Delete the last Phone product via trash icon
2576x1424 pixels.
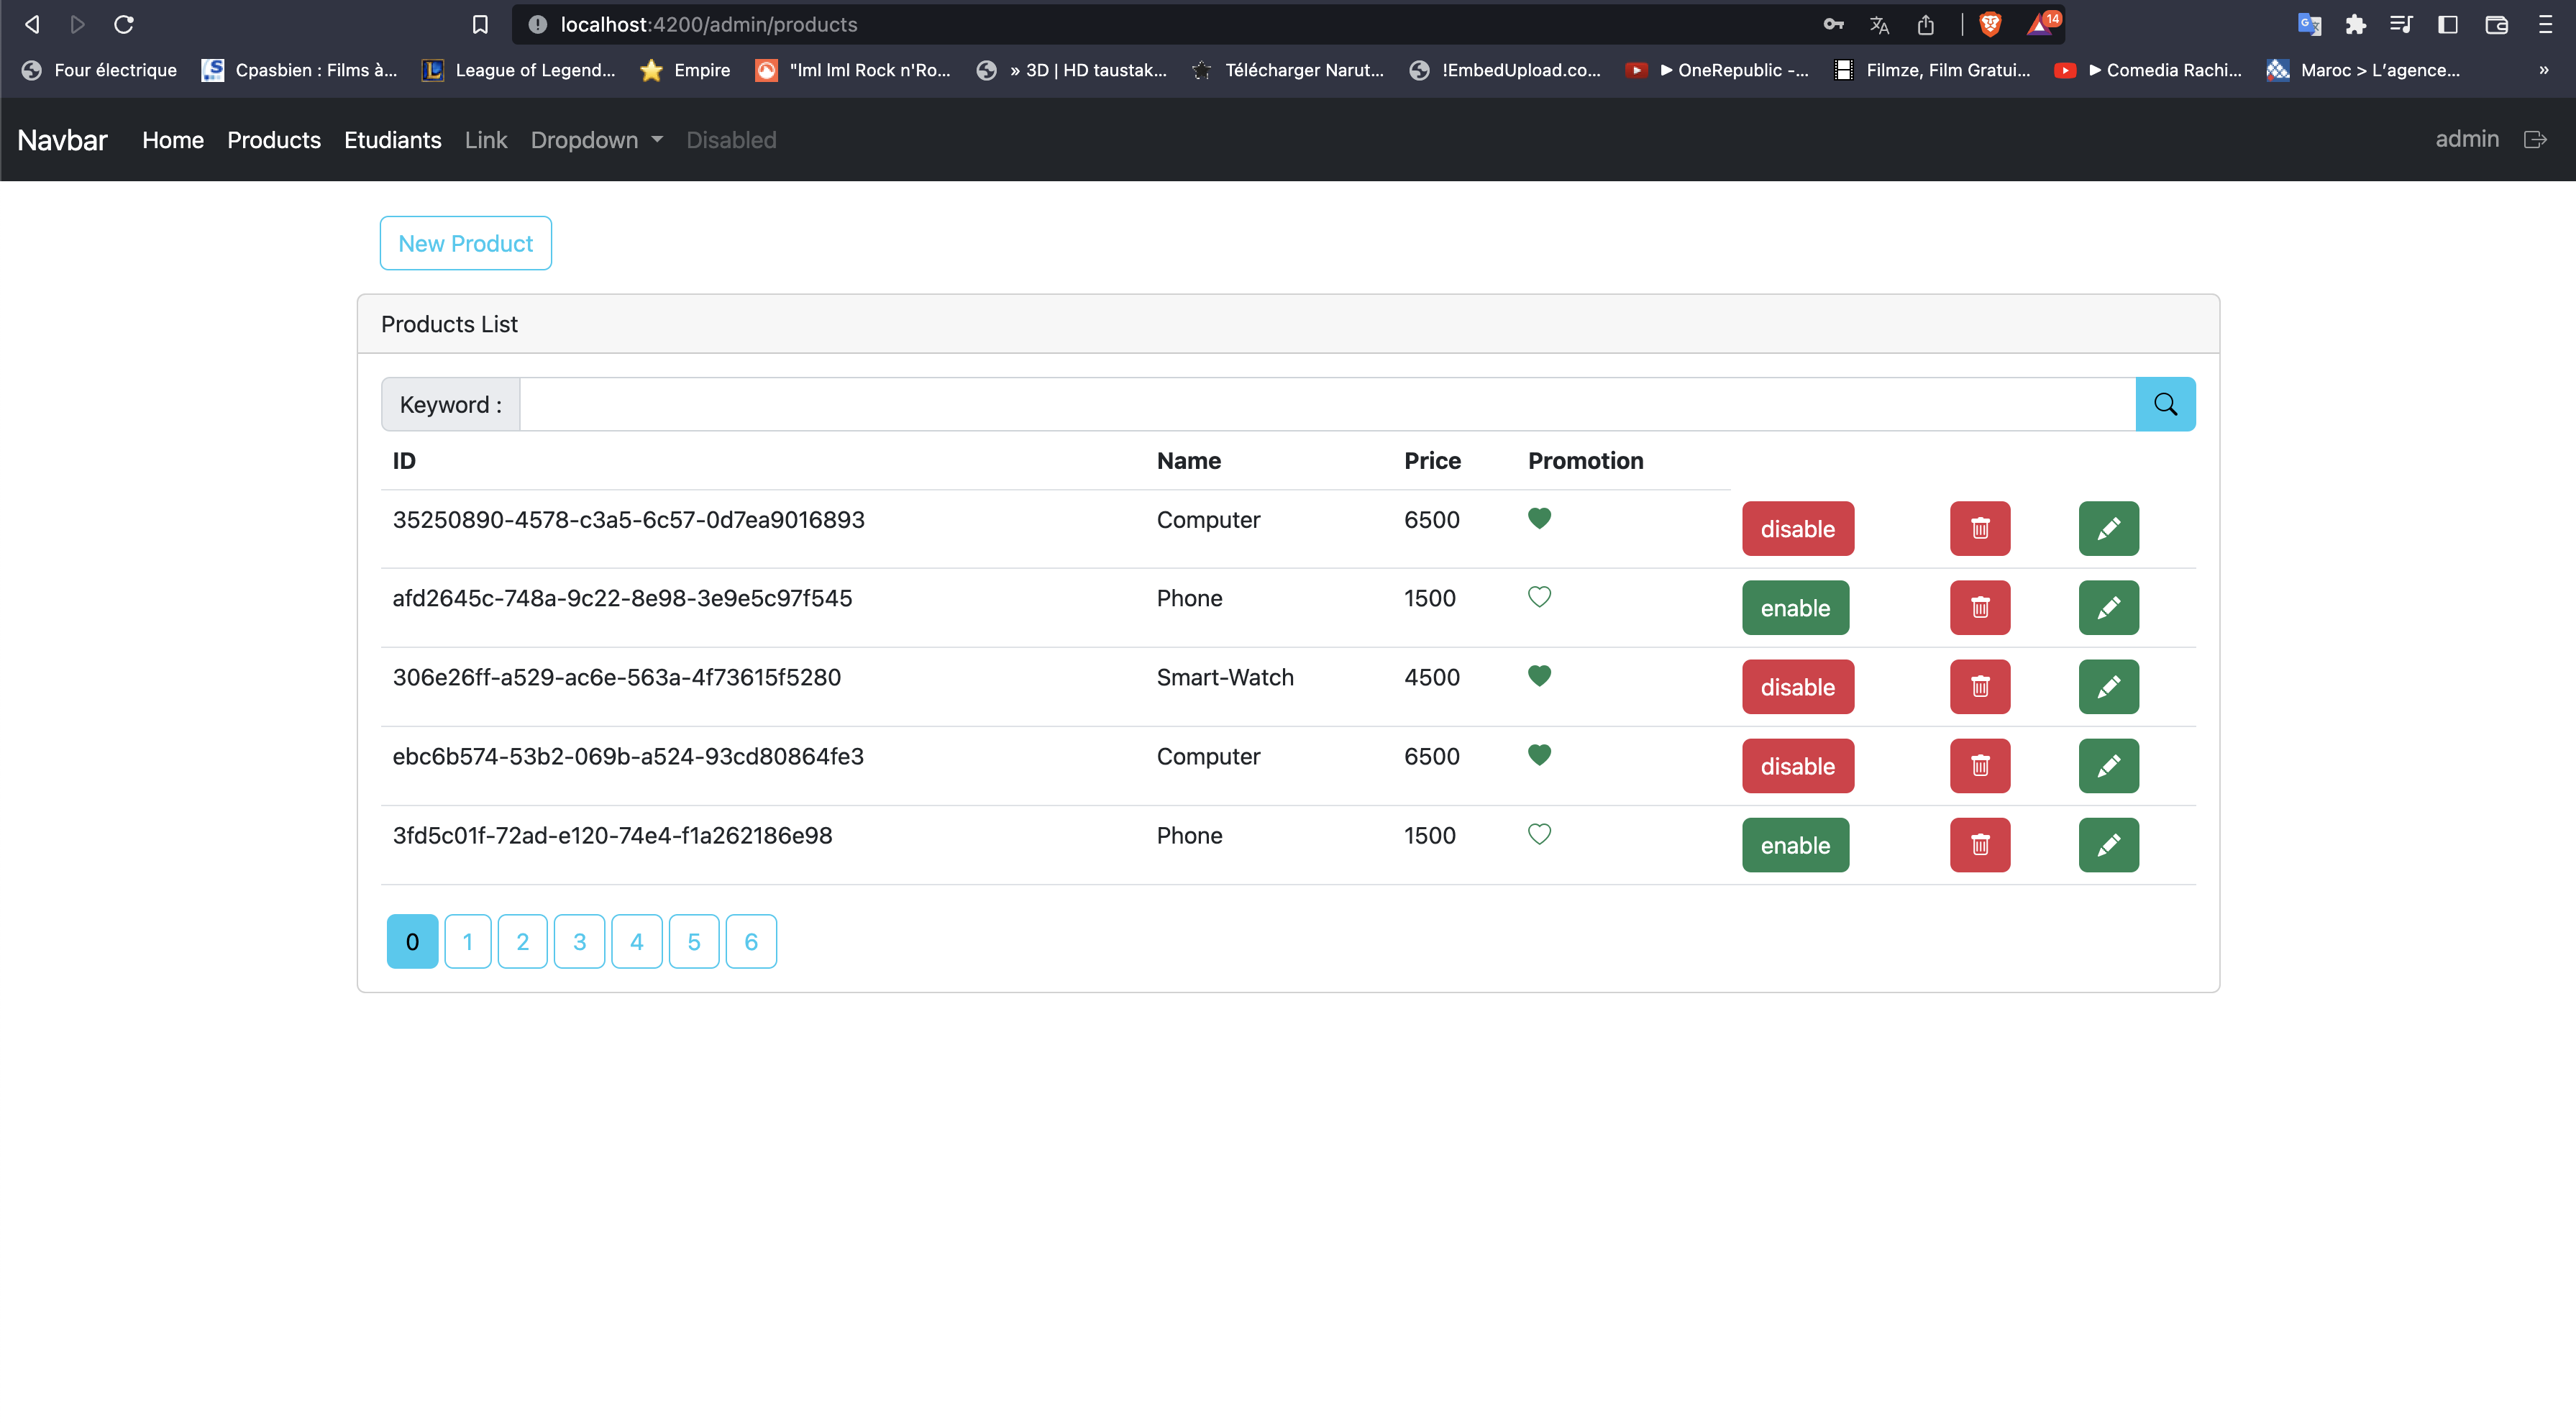[1979, 845]
